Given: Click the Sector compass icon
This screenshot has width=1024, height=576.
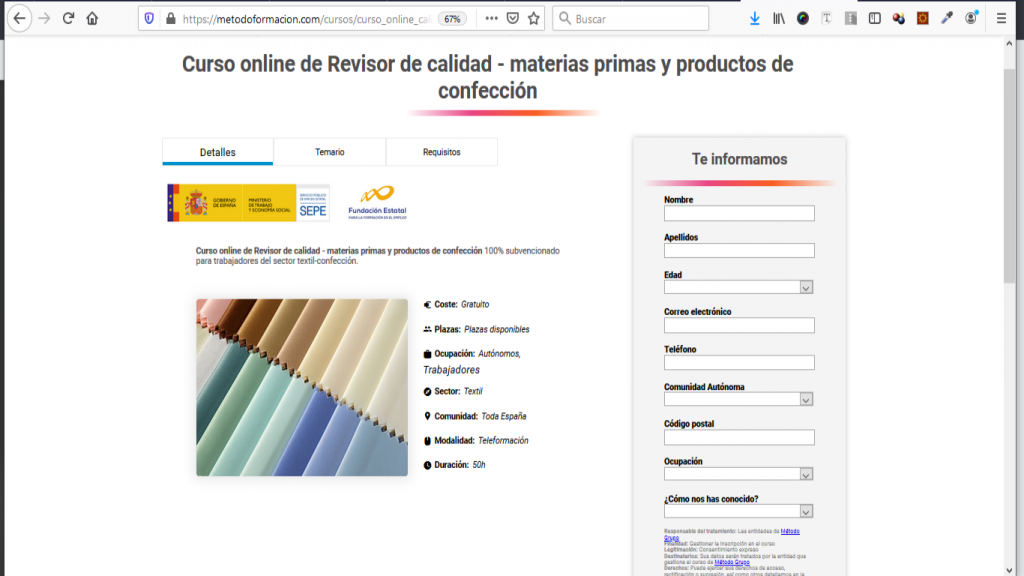Looking at the screenshot, I should tap(427, 392).
